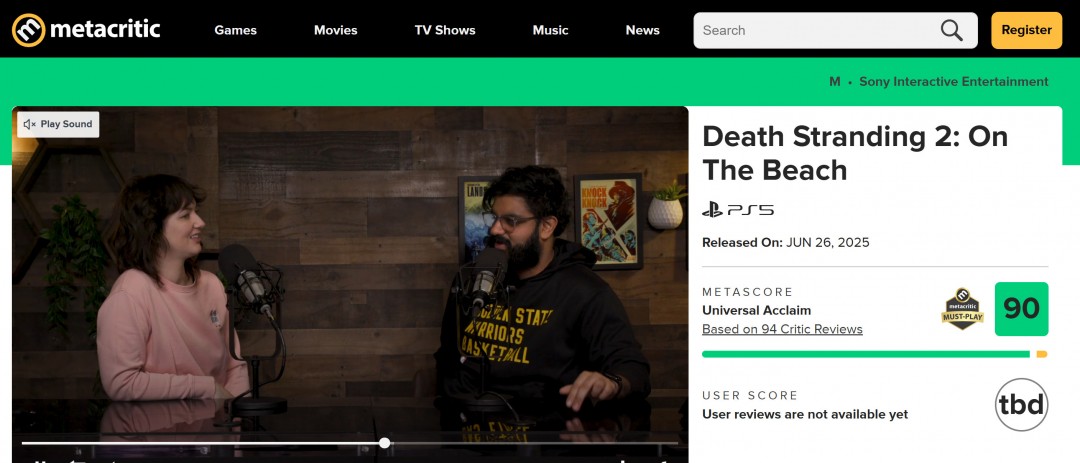Click the Metacritic Must-Play badge

coord(963,309)
